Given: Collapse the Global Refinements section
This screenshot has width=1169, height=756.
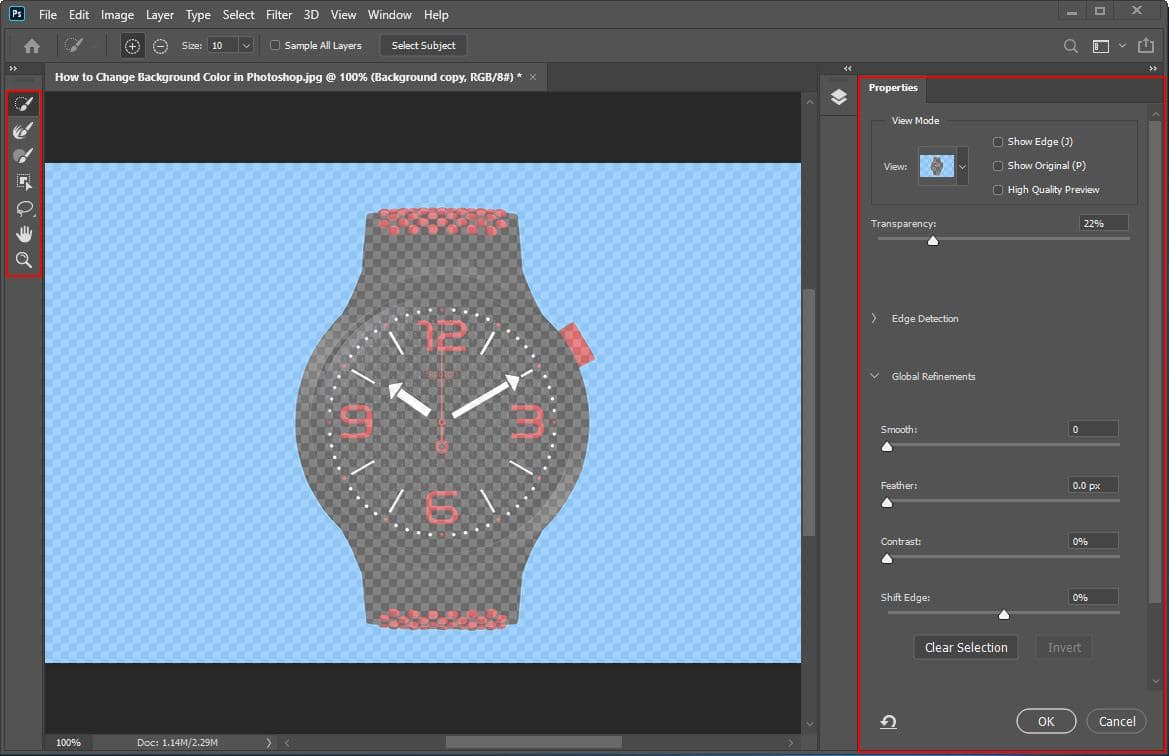Looking at the screenshot, I should (874, 376).
